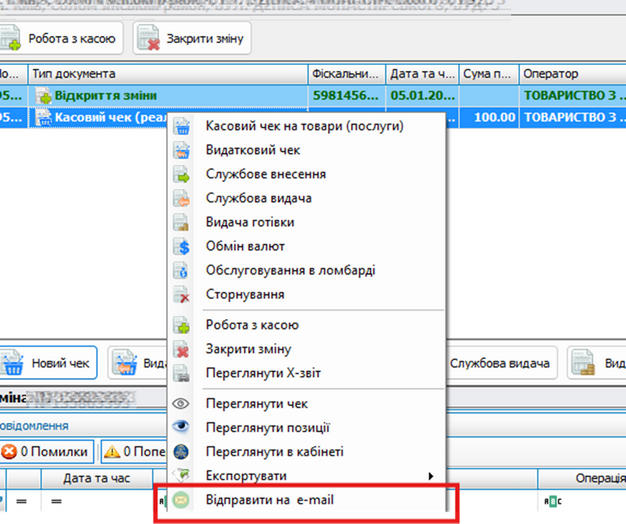Screen dimensions: 626x524
Task: Click the icon beside Переглянути X-звіт
Action: pos(182,374)
